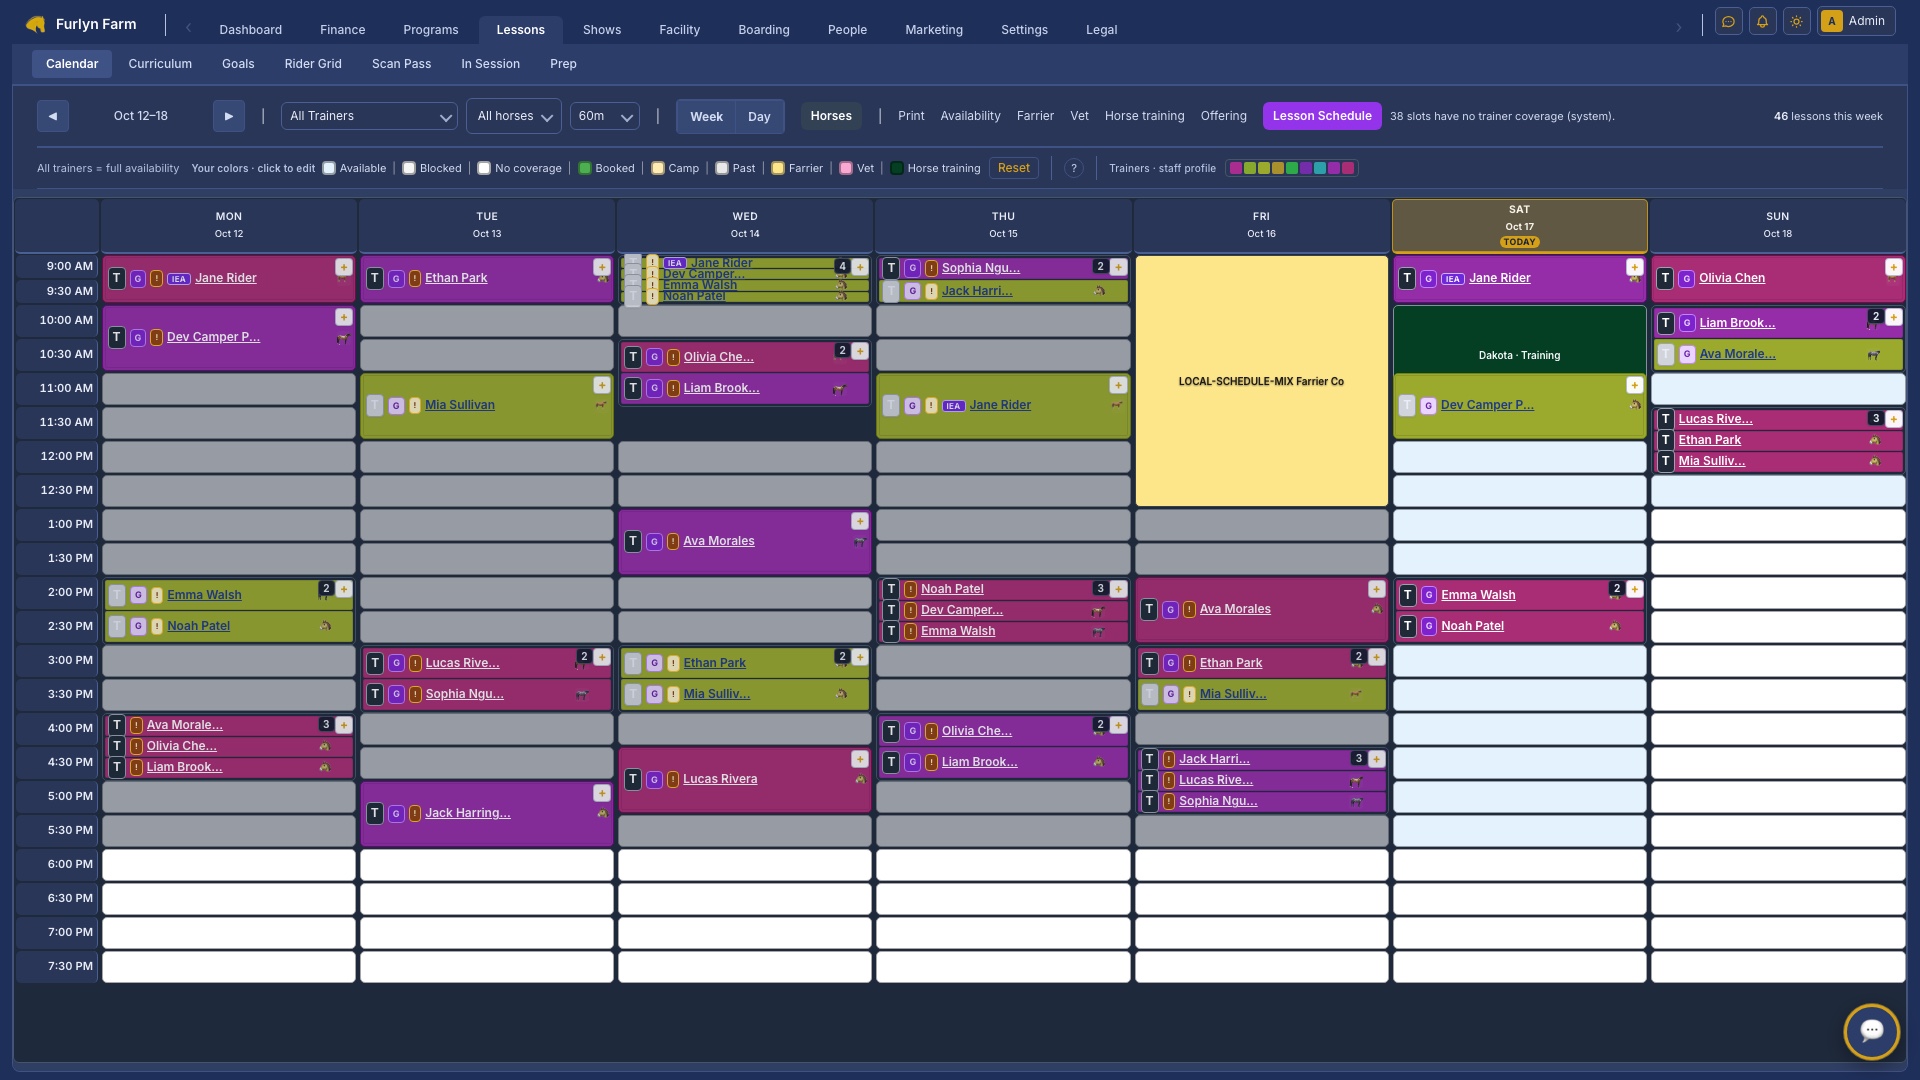Advance to next week with right arrow
Viewport: 1920px width, 1080px height.
229,116
